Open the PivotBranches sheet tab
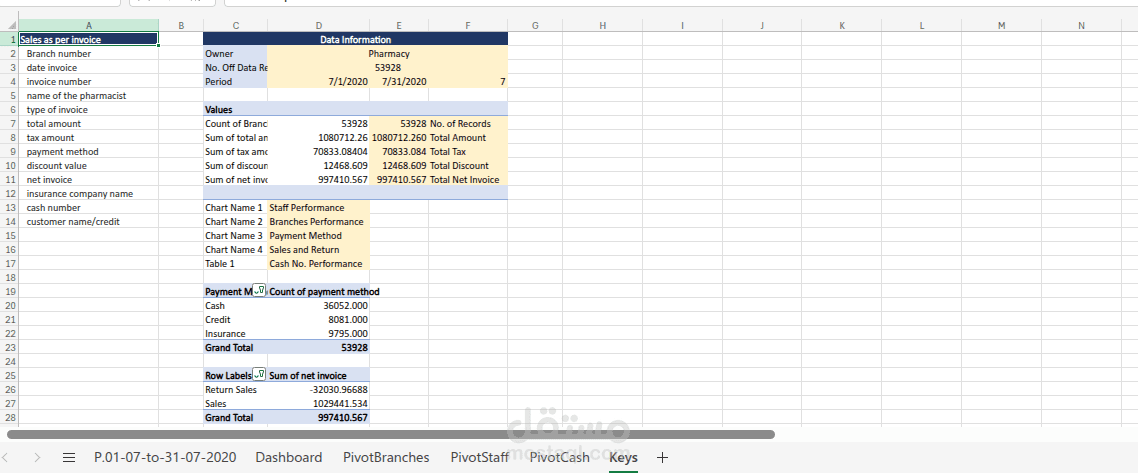 386,458
